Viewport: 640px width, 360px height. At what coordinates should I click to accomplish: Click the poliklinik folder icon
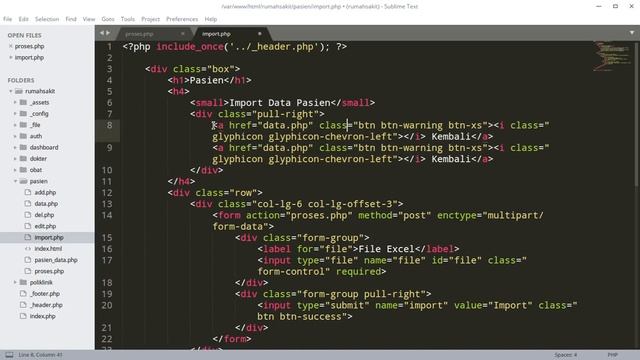[23, 282]
